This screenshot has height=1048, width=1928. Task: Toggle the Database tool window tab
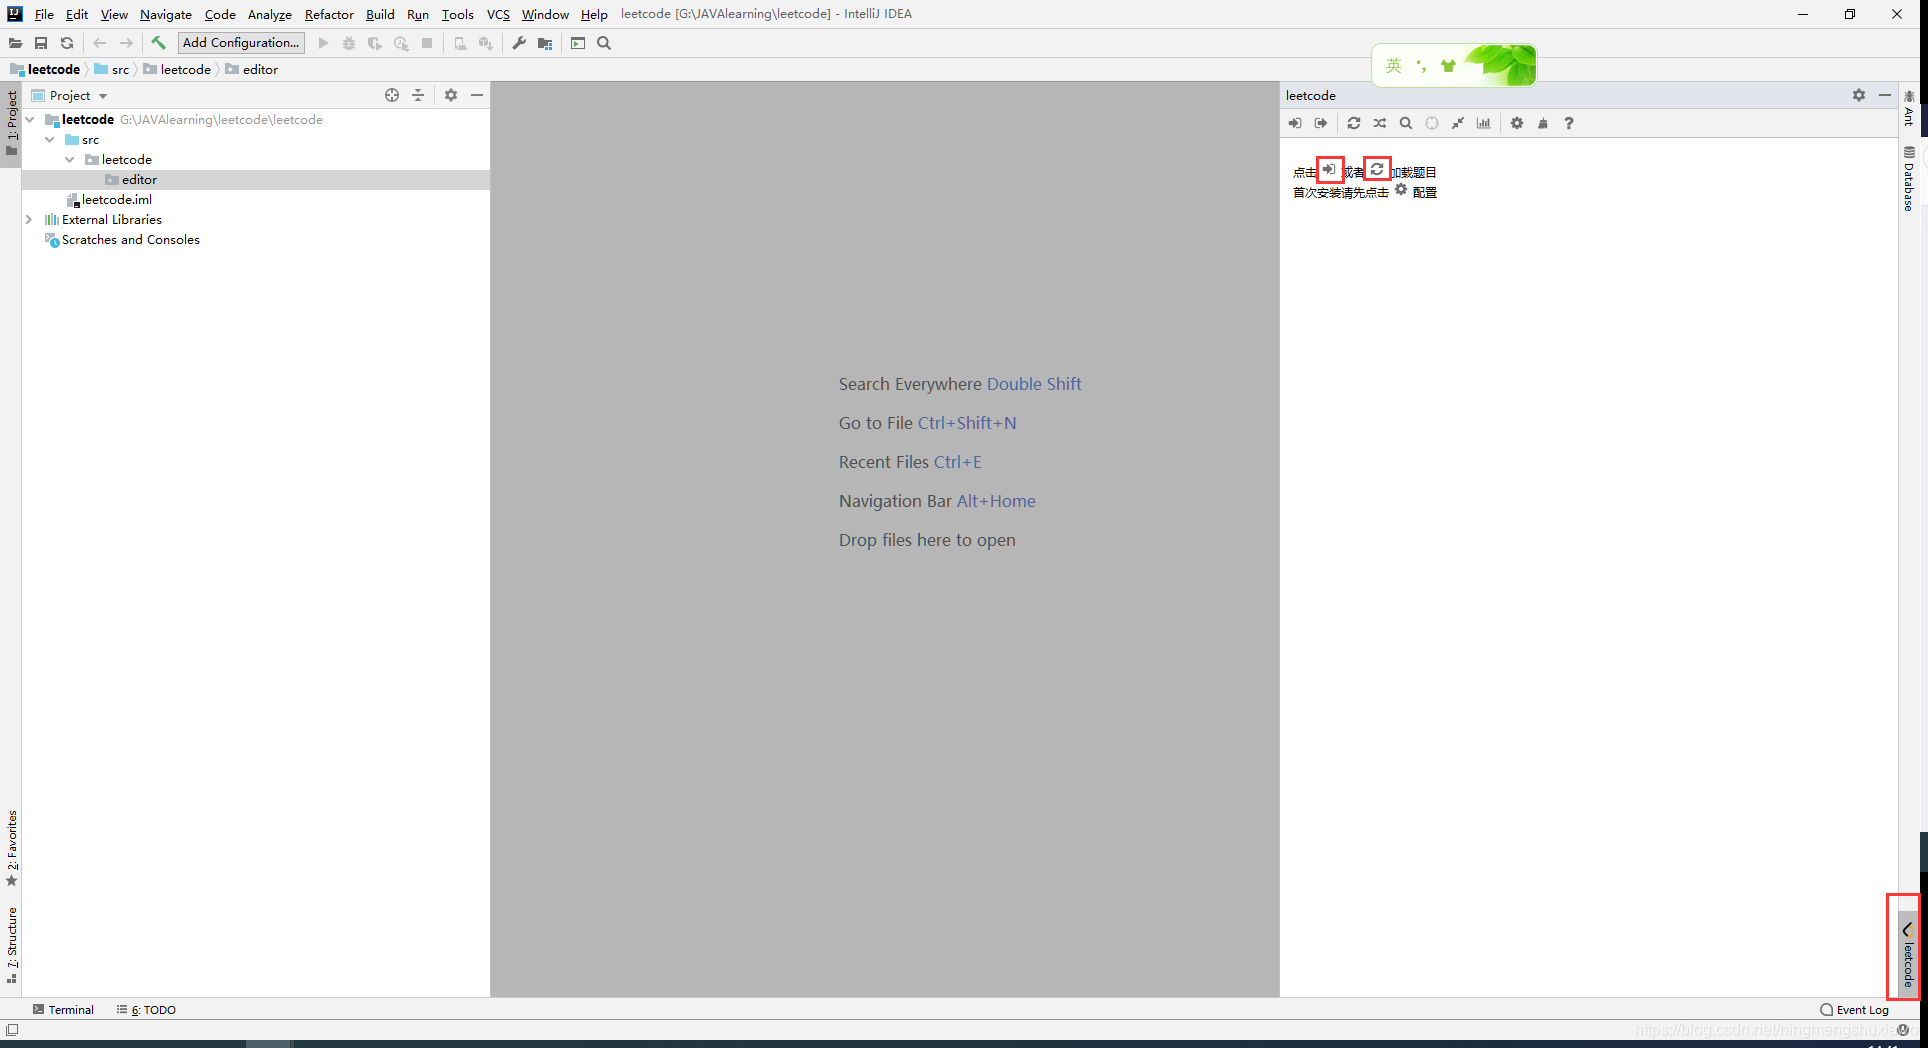click(1908, 180)
